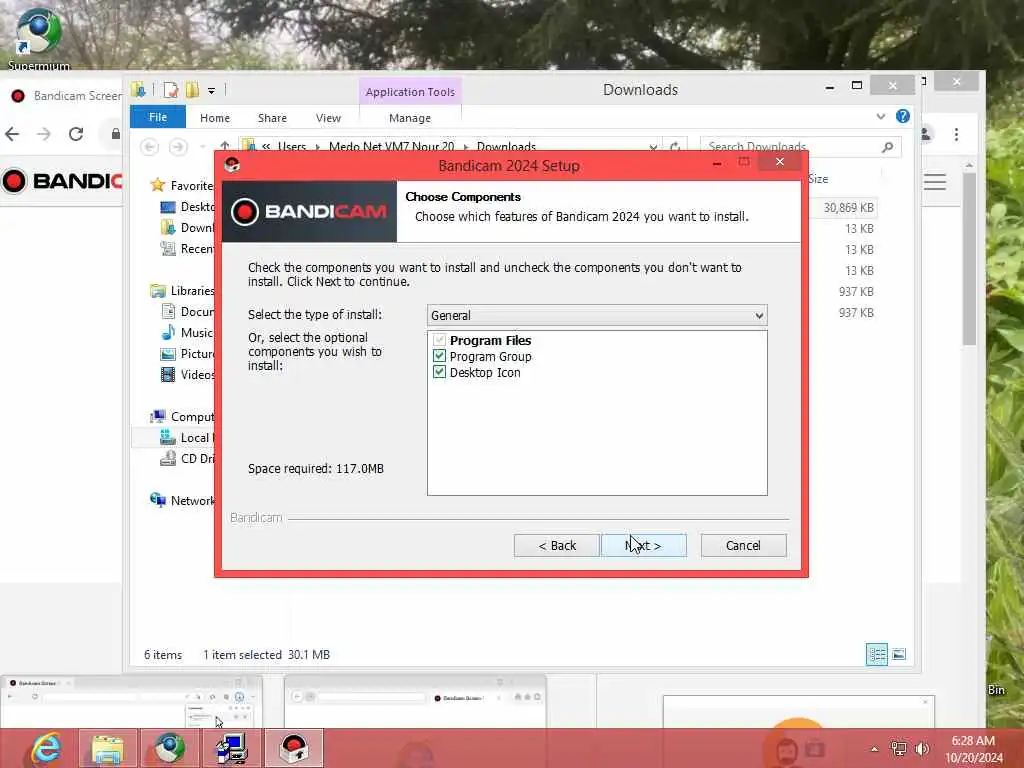The height and width of the screenshot is (768, 1024).
Task: Uncheck the Desktop Icon component
Action: [x=439, y=372]
